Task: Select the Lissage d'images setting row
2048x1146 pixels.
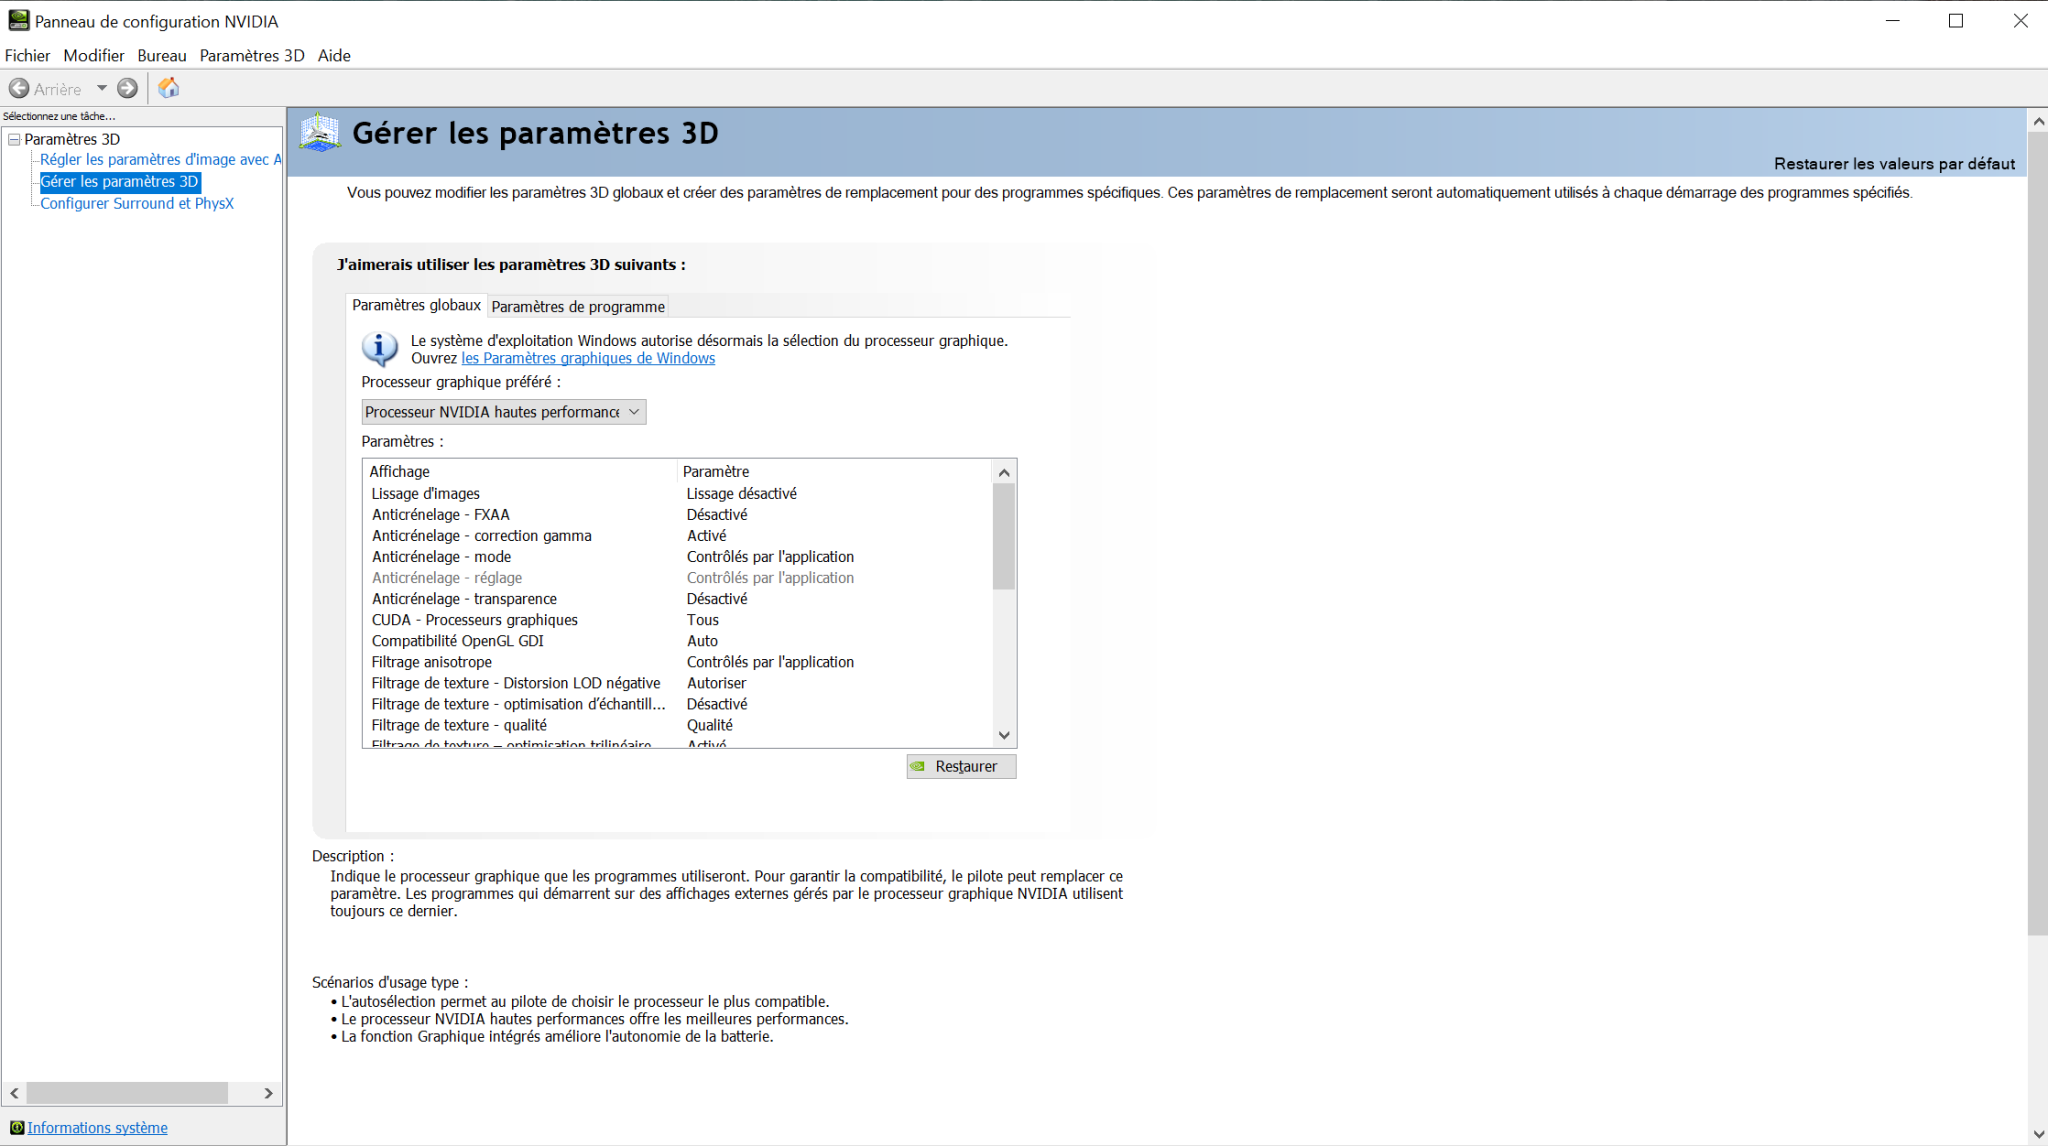Action: point(678,494)
